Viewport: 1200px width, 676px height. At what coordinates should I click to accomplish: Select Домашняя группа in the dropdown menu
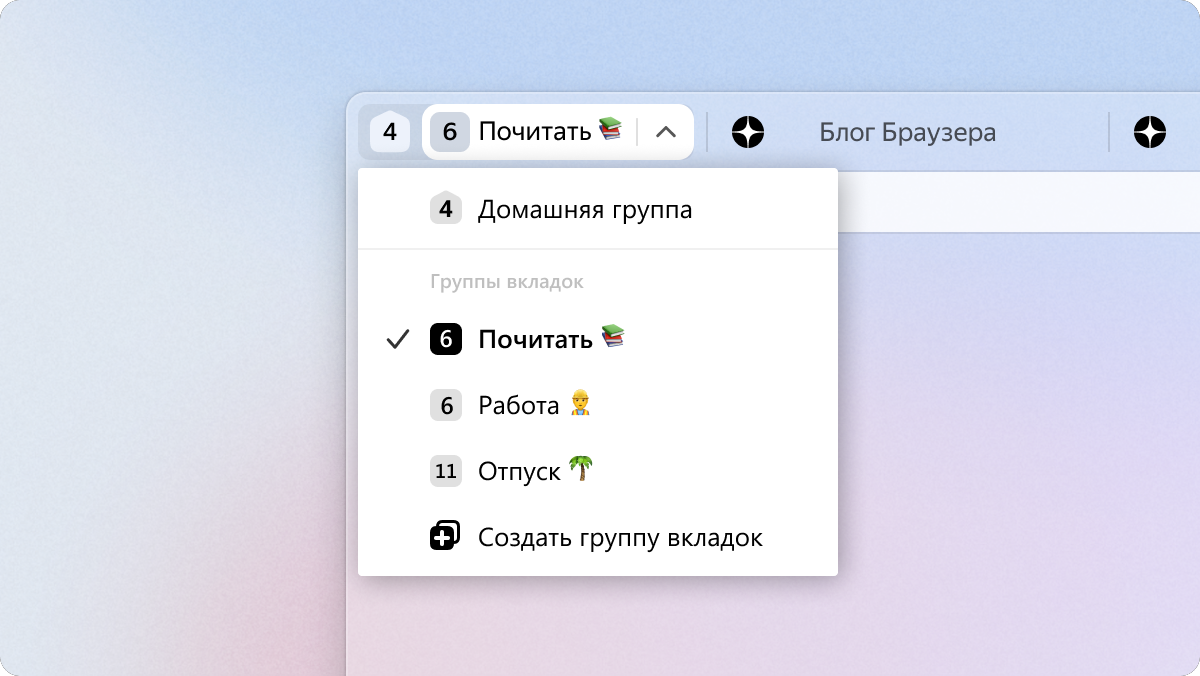pos(598,210)
